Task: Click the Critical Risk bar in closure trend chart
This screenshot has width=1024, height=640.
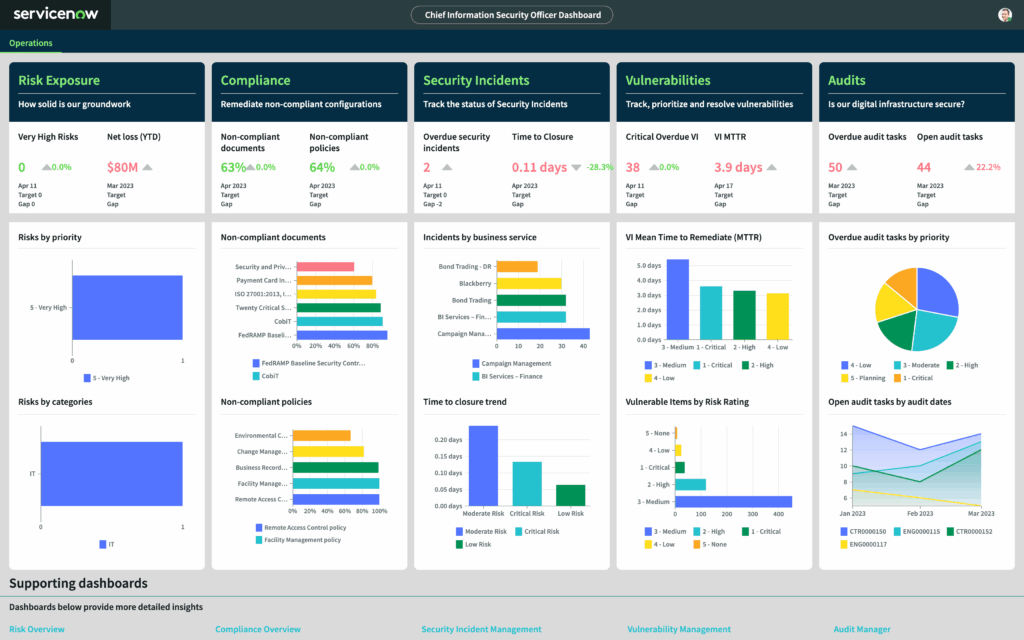Action: click(x=526, y=483)
